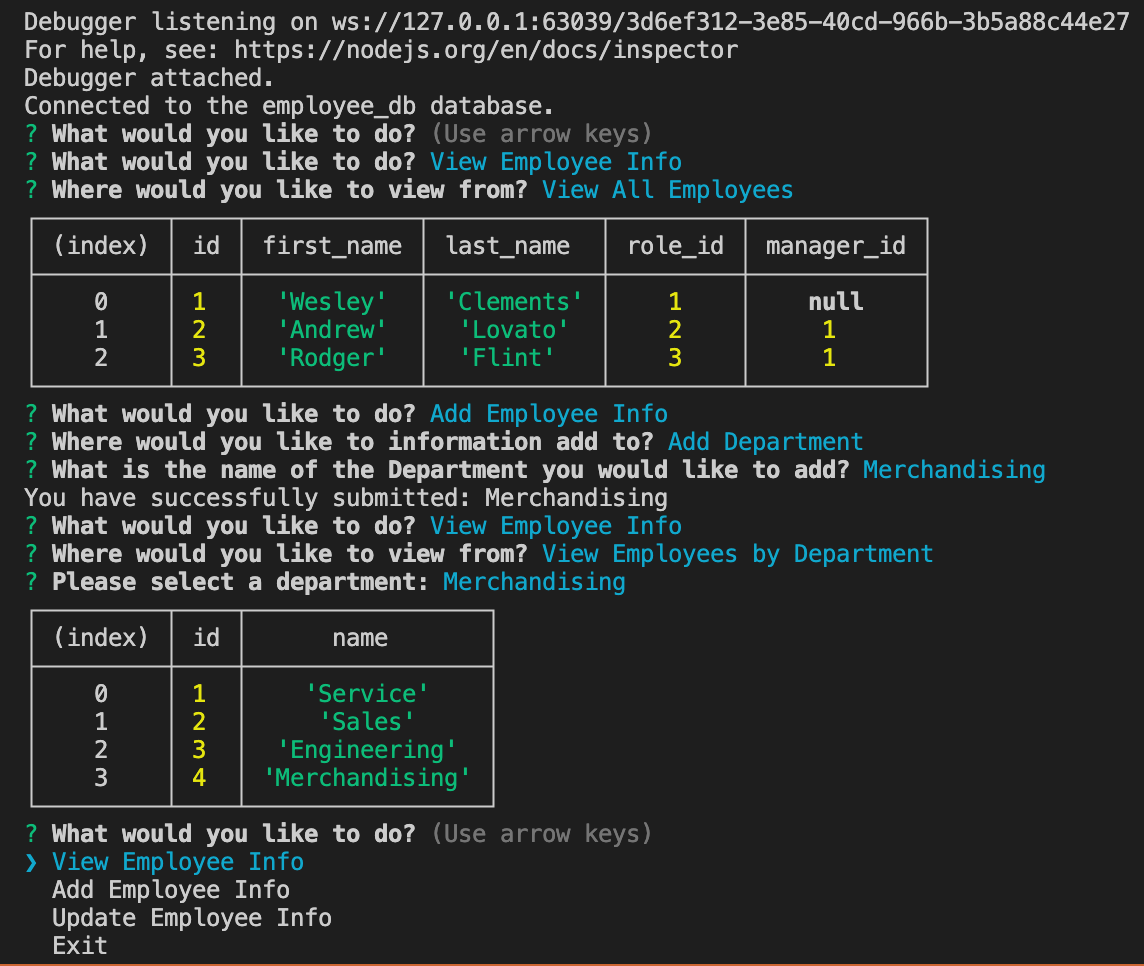The height and width of the screenshot is (966, 1144).
Task: Click 'Clements' in the last_name column
Action: (514, 301)
